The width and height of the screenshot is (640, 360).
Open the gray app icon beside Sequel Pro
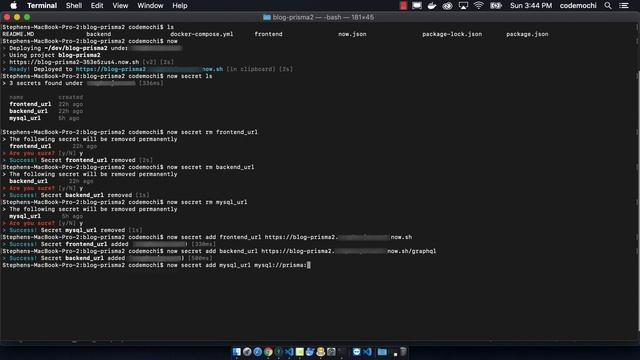click(x=331, y=351)
